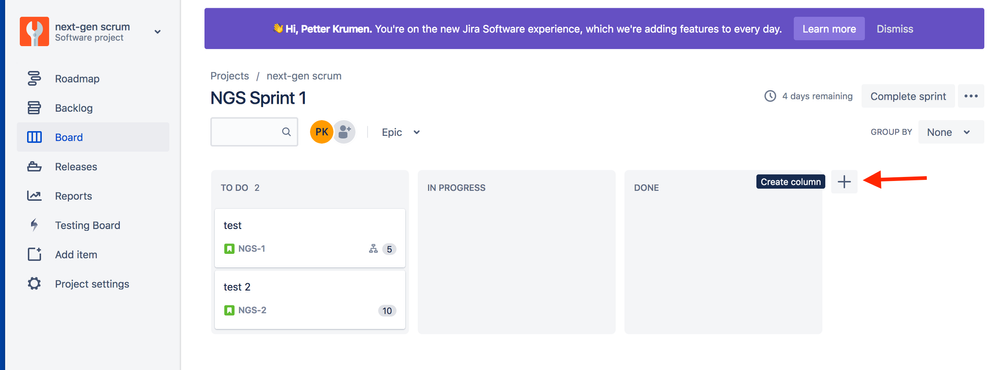Click the NGS-1 issue key
Image resolution: width=999 pixels, height=370 pixels.
[252, 249]
